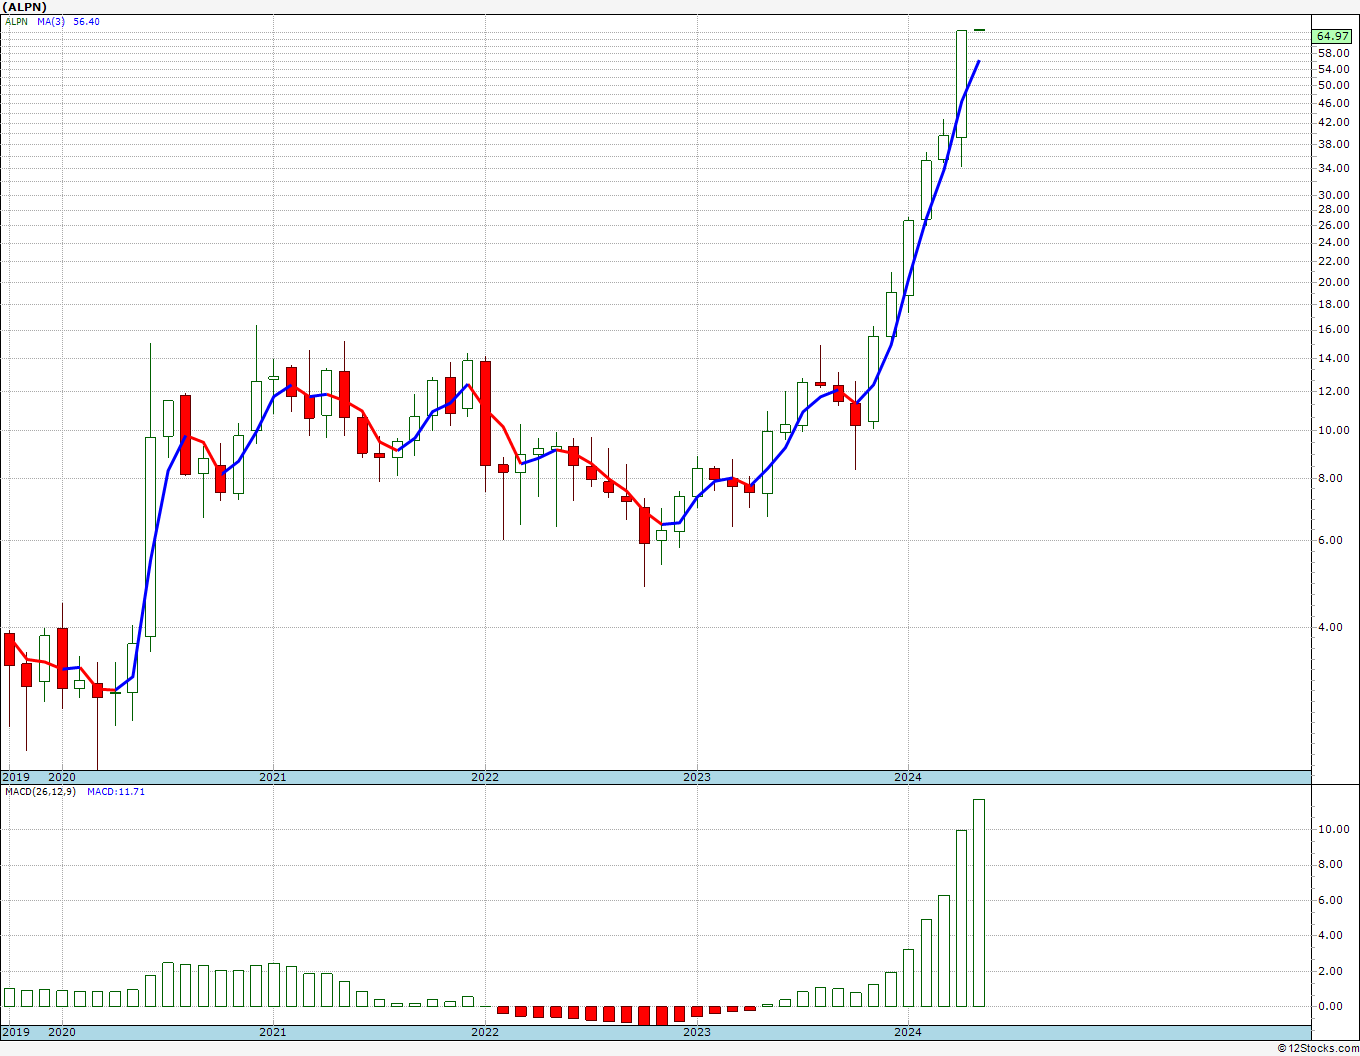Select the 22.00 price axis label

click(1334, 261)
